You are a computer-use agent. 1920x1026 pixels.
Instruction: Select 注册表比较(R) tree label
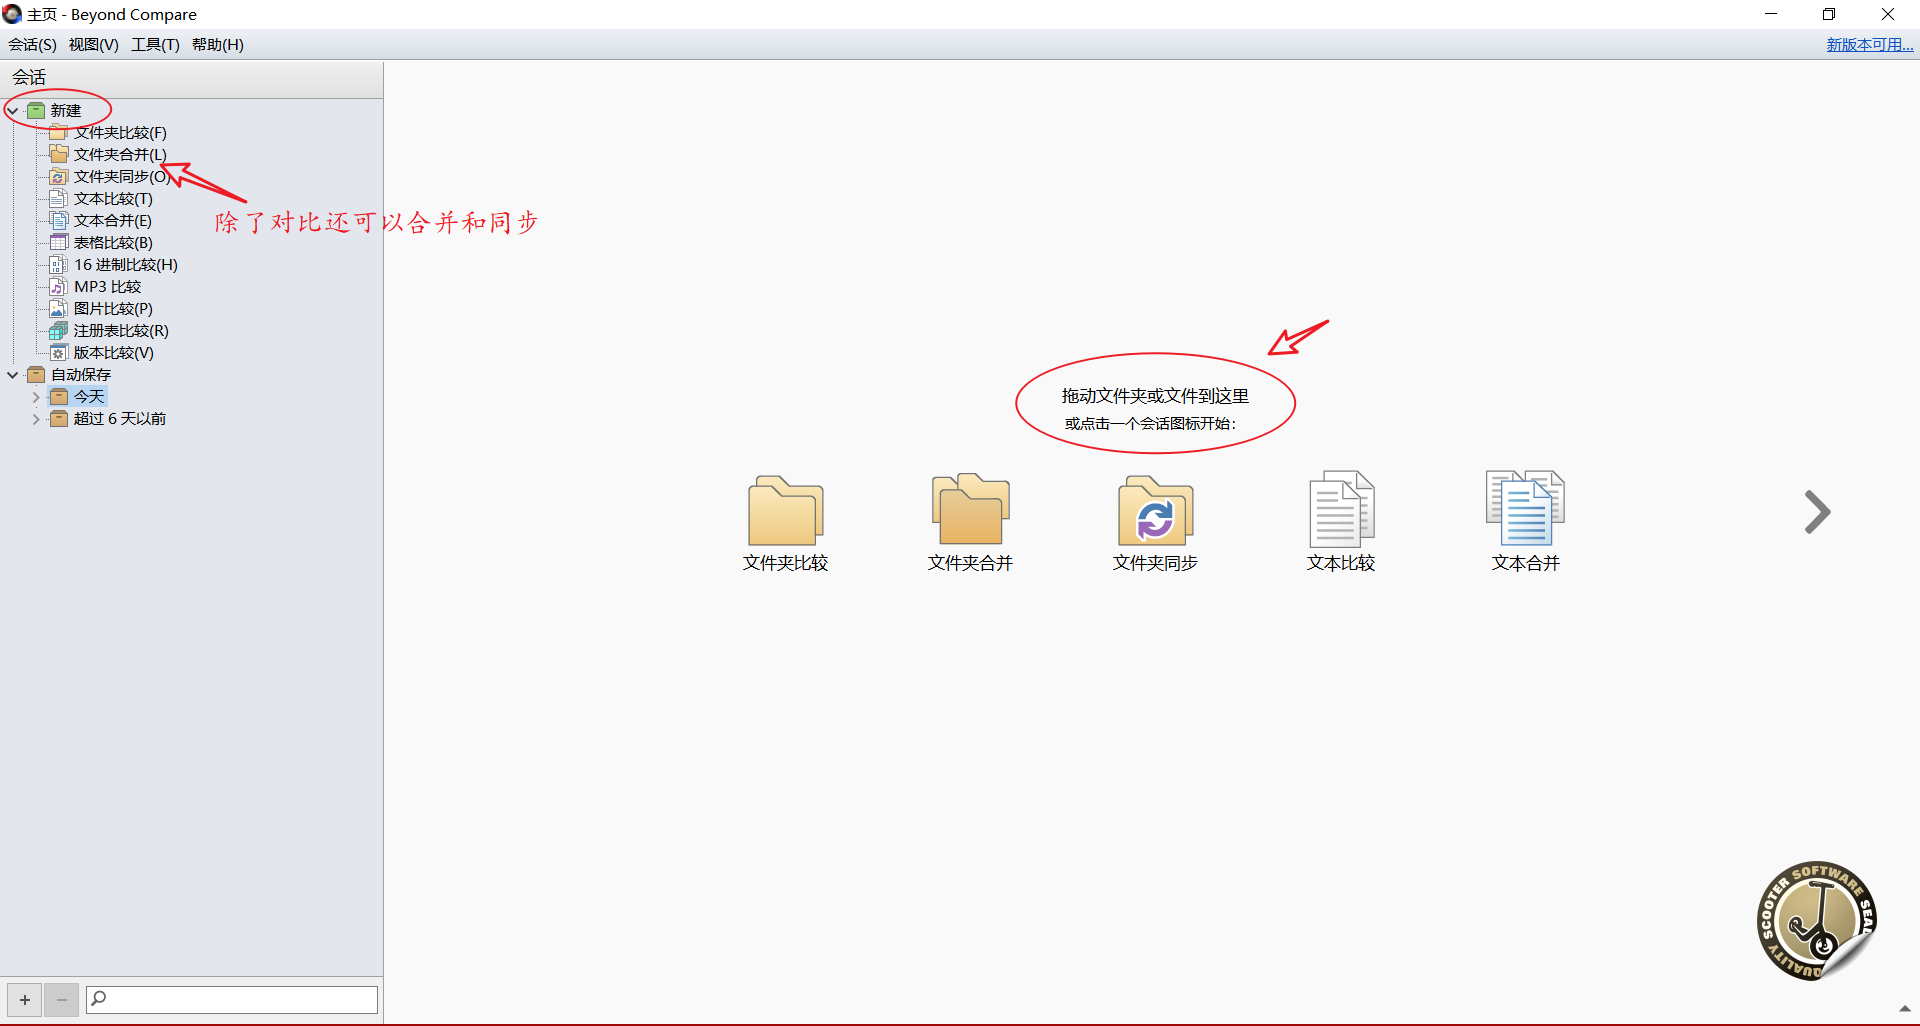tap(121, 330)
